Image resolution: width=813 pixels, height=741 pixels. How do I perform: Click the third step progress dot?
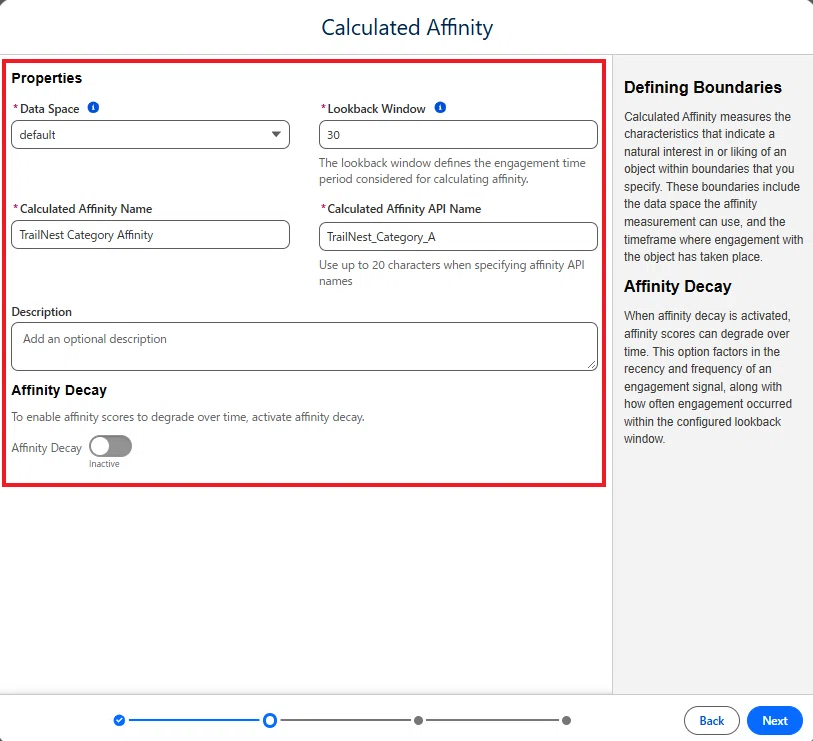418,720
